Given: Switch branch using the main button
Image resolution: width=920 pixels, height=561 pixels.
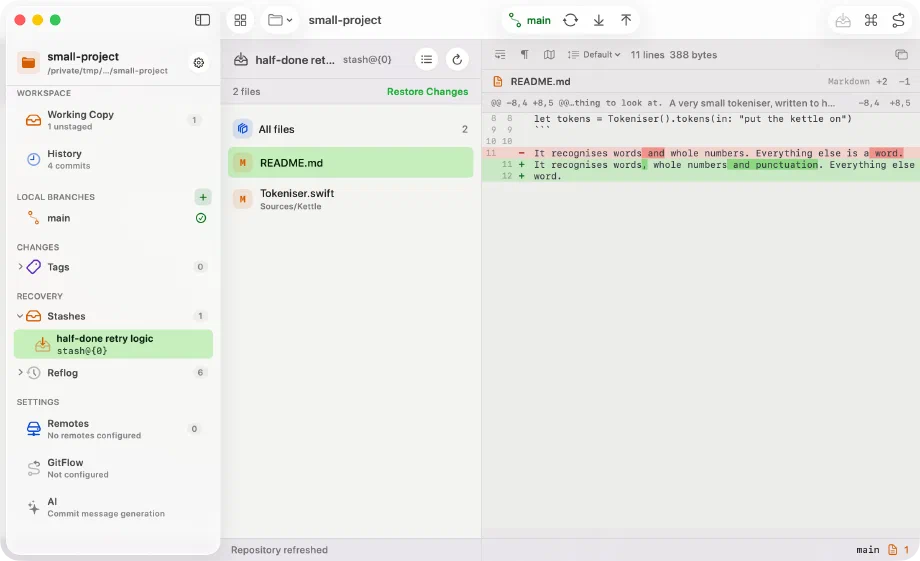Looking at the screenshot, I should point(529,21).
